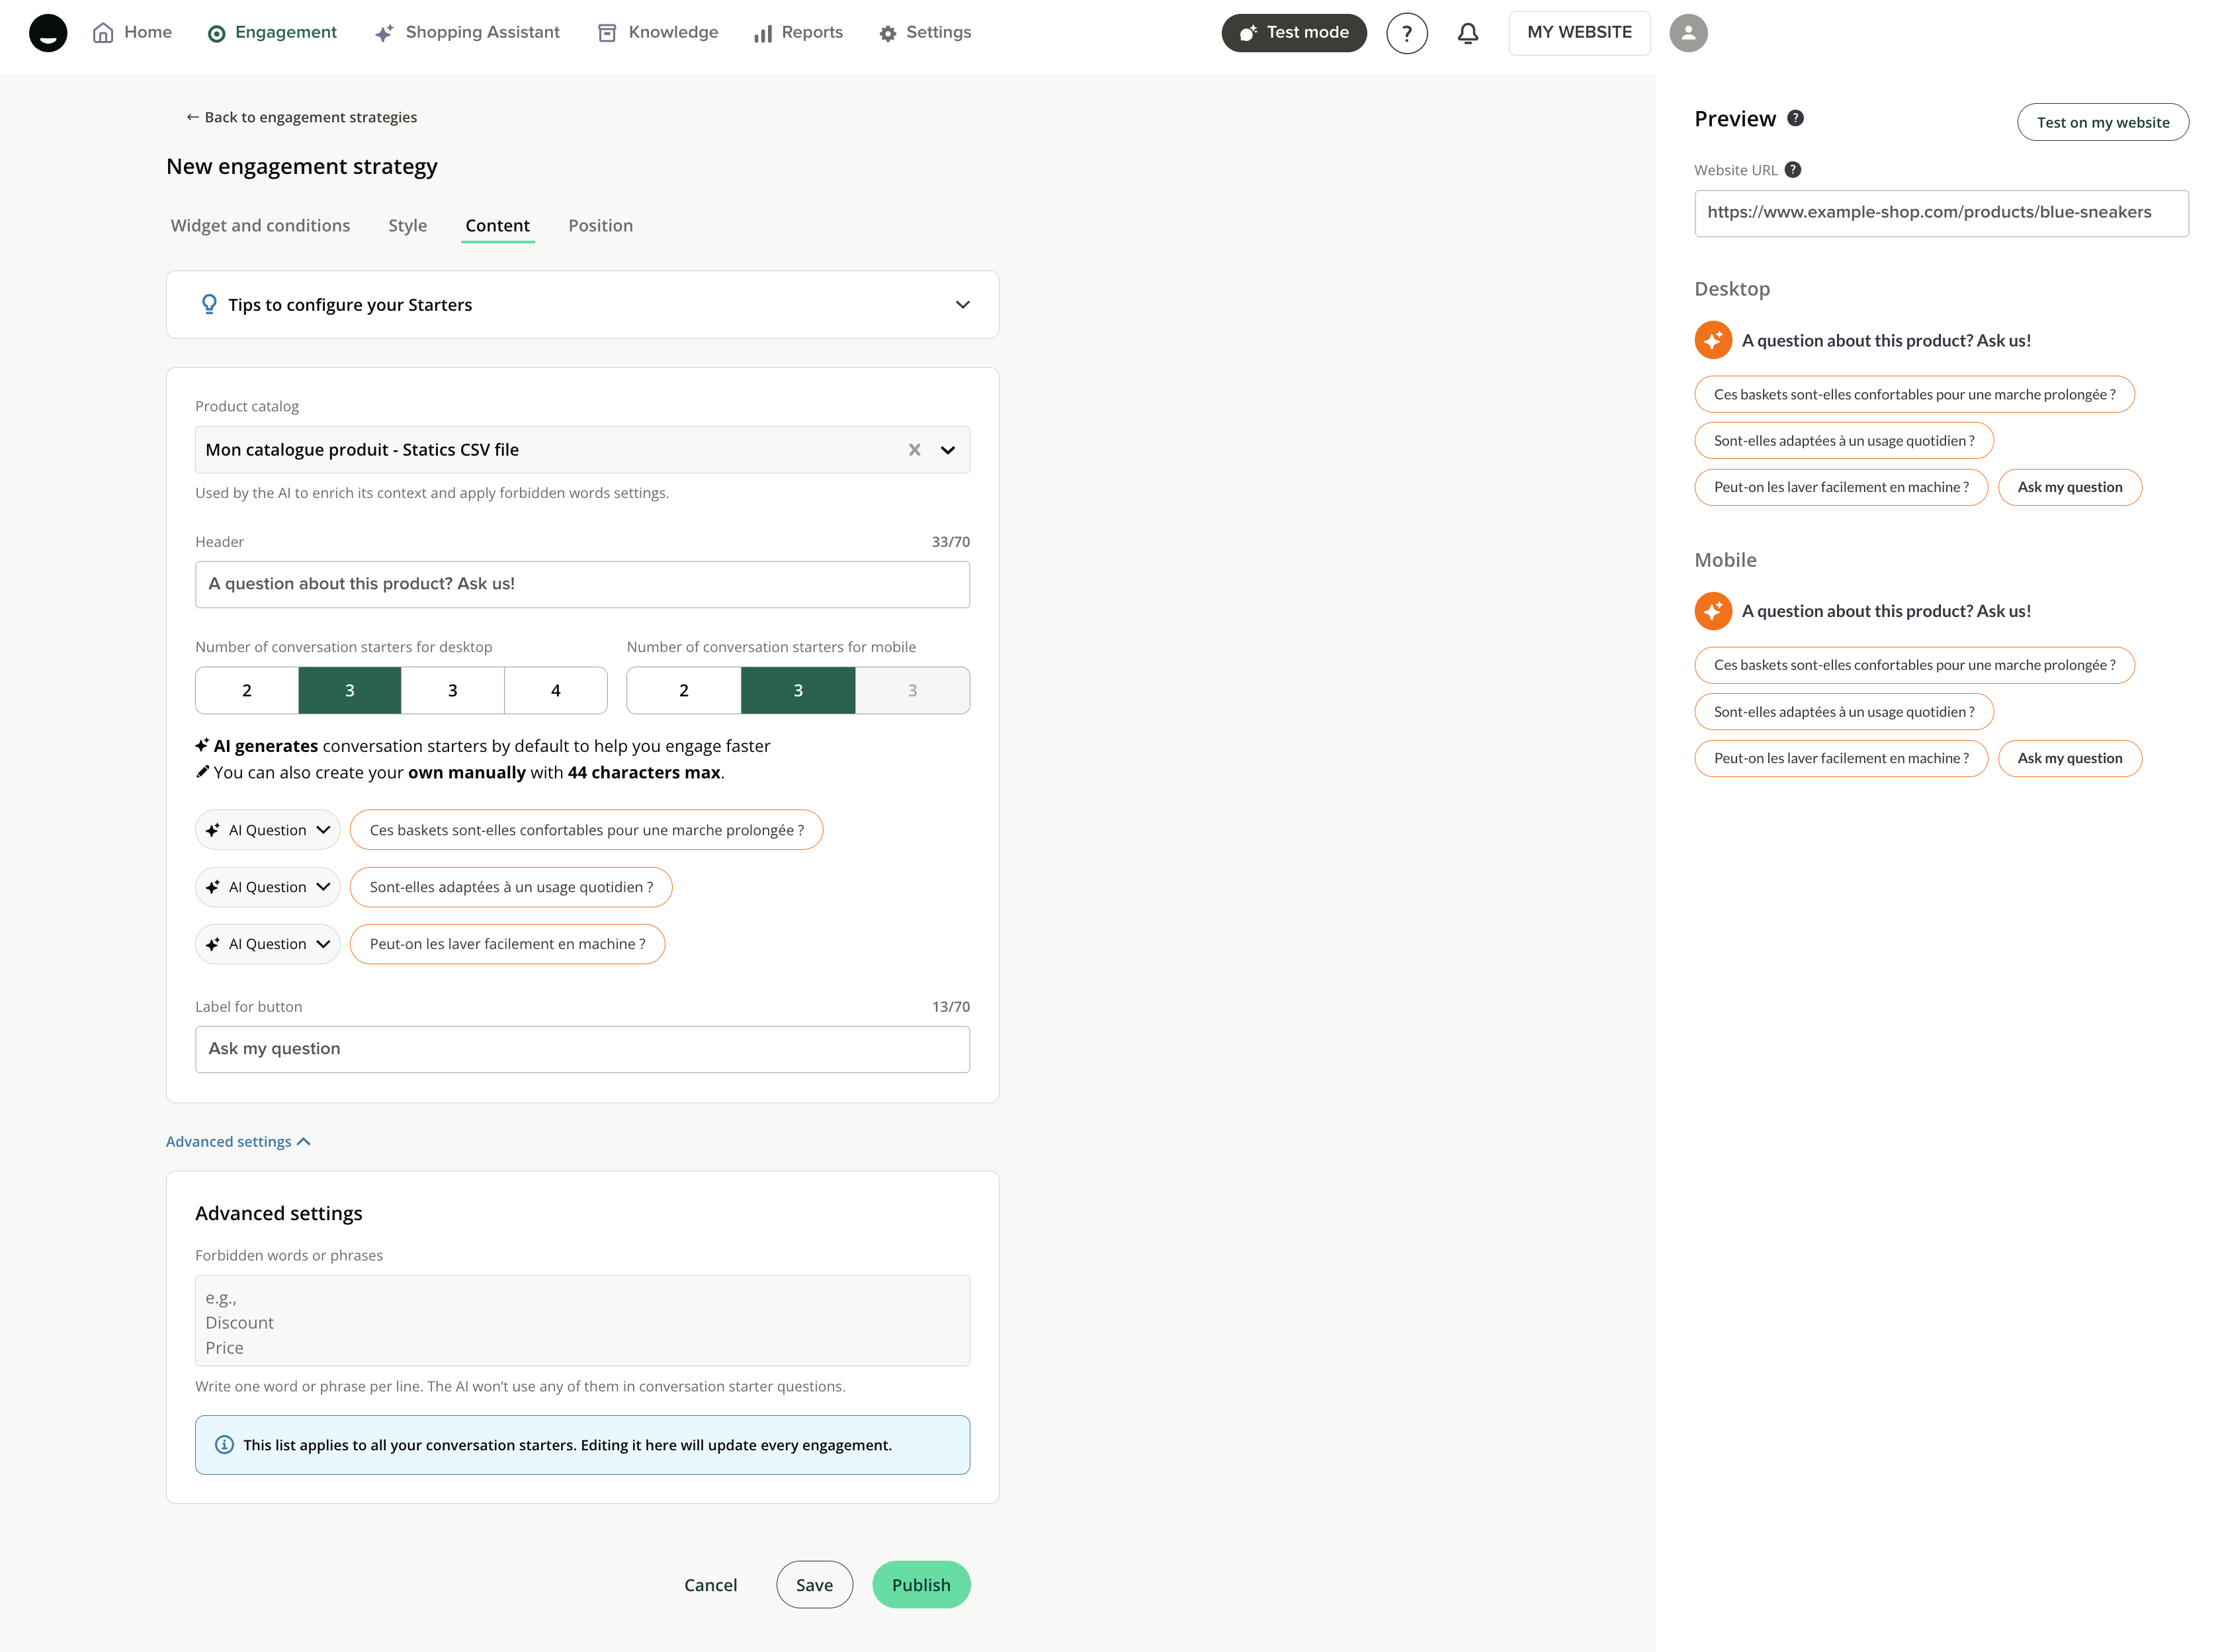Switch to the Style tab
2220x1652 pixels.
coord(407,226)
